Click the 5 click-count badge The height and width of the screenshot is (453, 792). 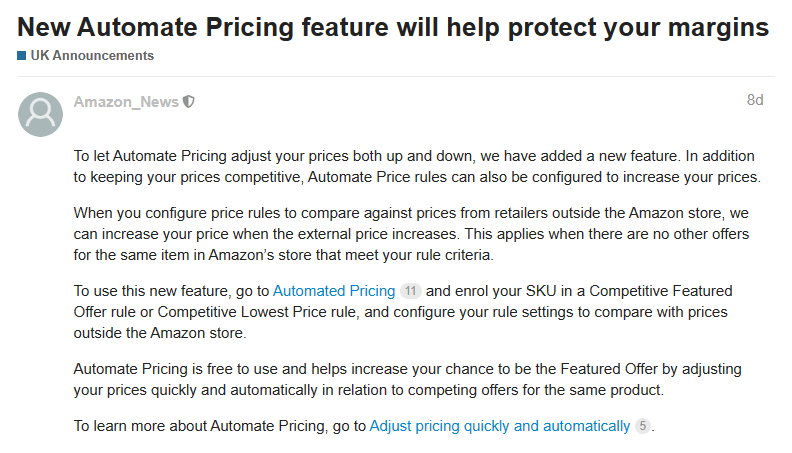click(x=643, y=426)
